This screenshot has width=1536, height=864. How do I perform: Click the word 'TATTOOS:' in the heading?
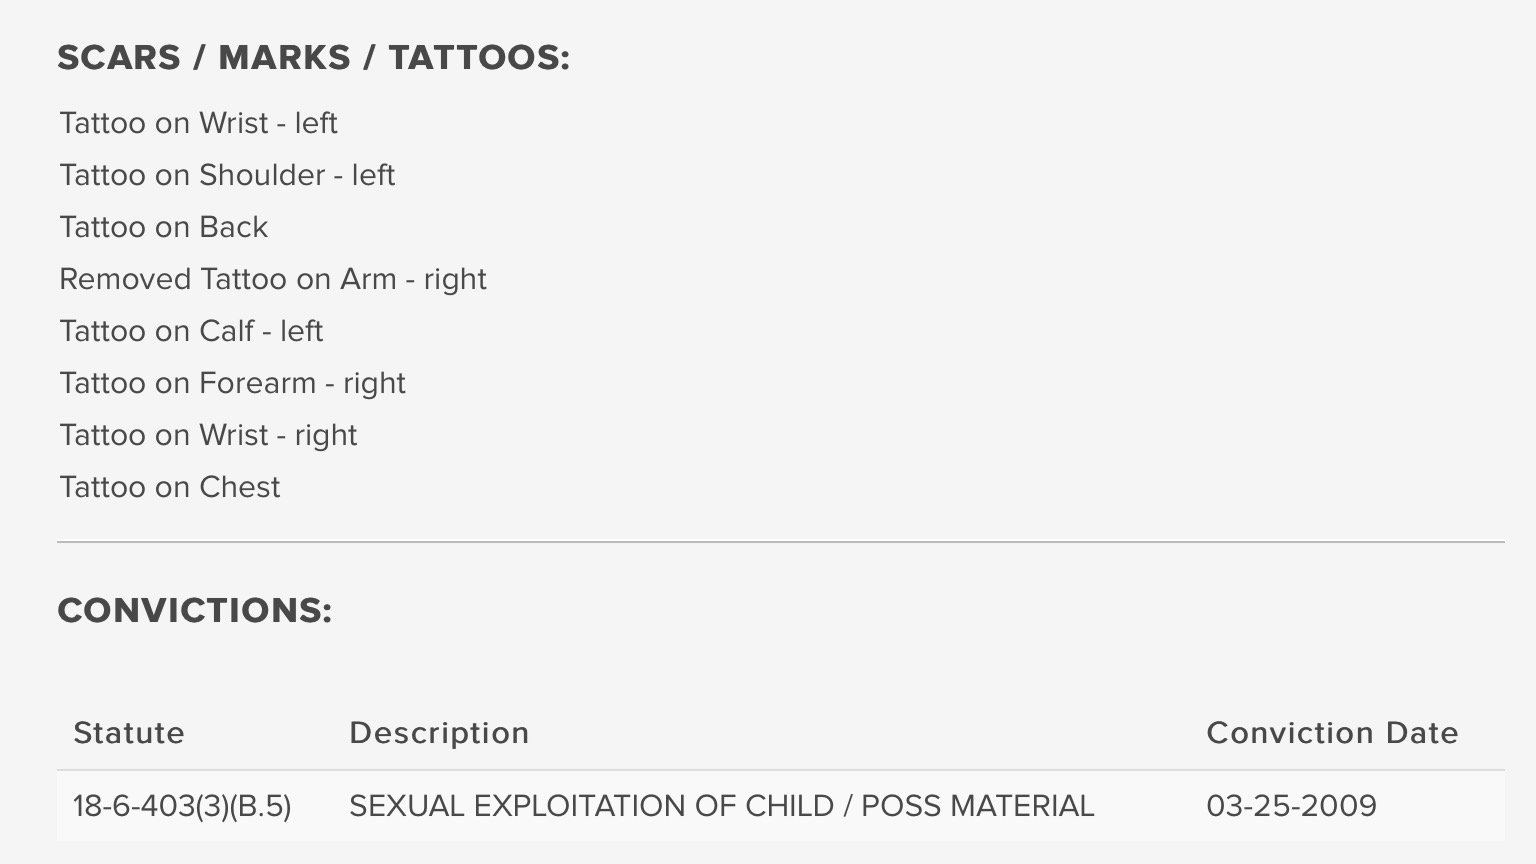pyautogui.click(x=479, y=57)
